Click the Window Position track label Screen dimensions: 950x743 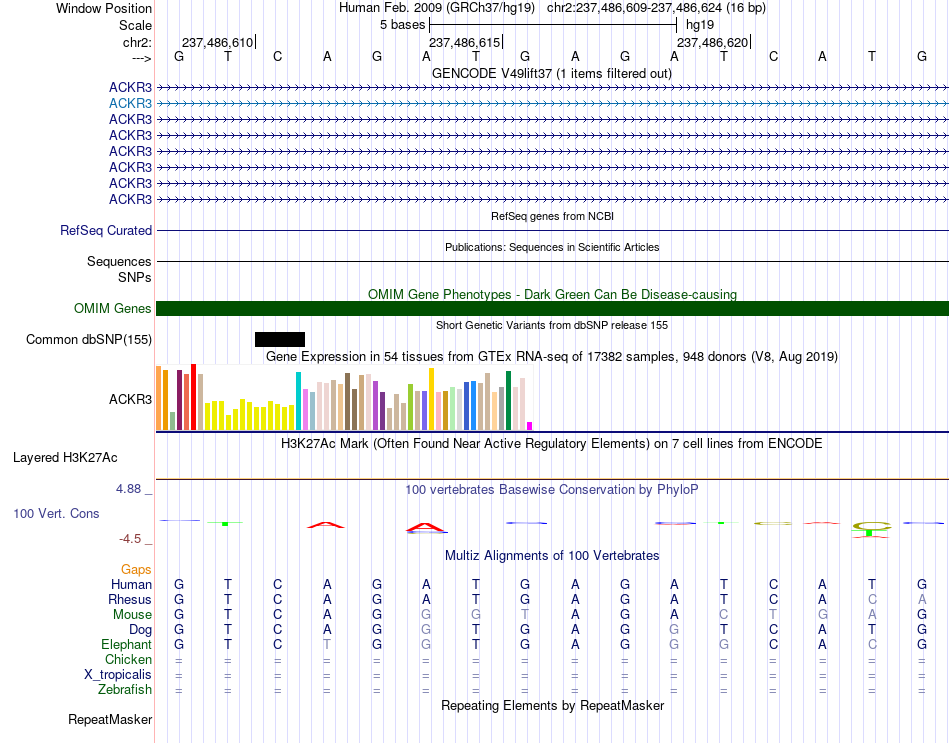click(x=104, y=8)
